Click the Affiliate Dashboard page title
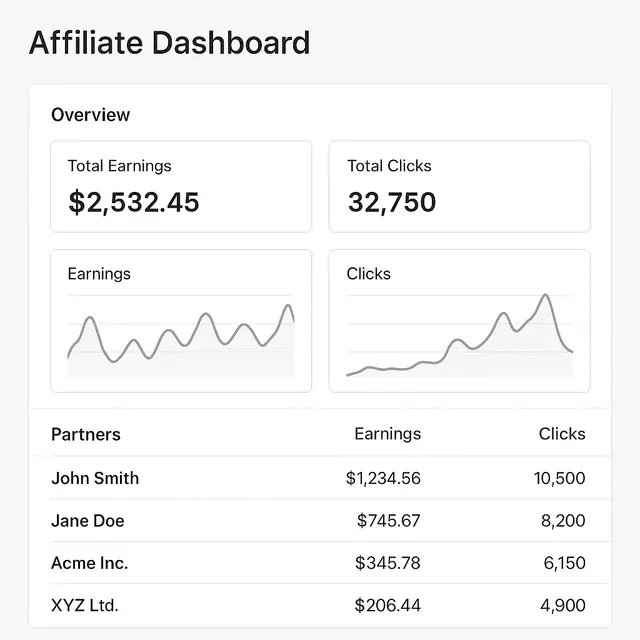This screenshot has height=640, width=640. [169, 44]
